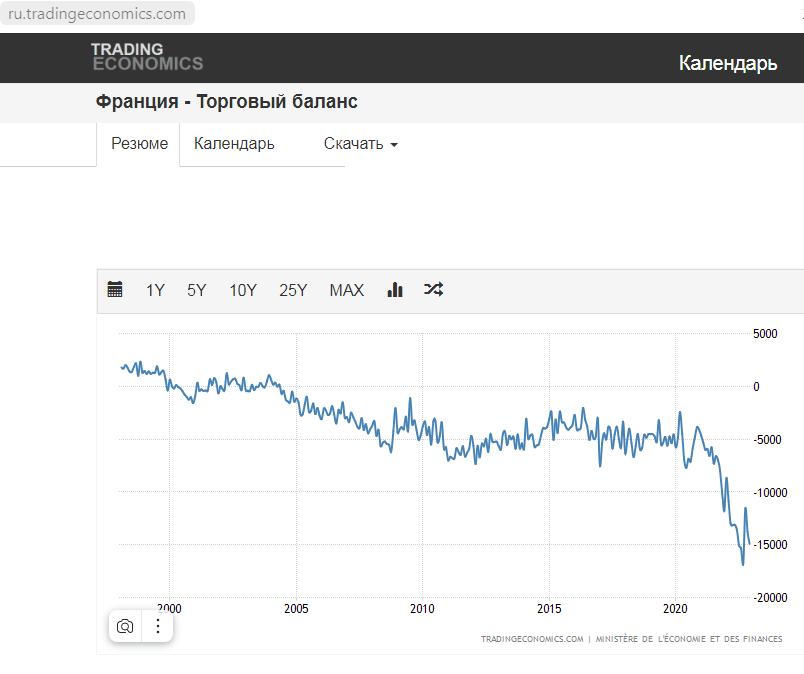Viewport: 804px width, 674px height.
Task: Select the 25Y time range
Action: [x=293, y=290]
